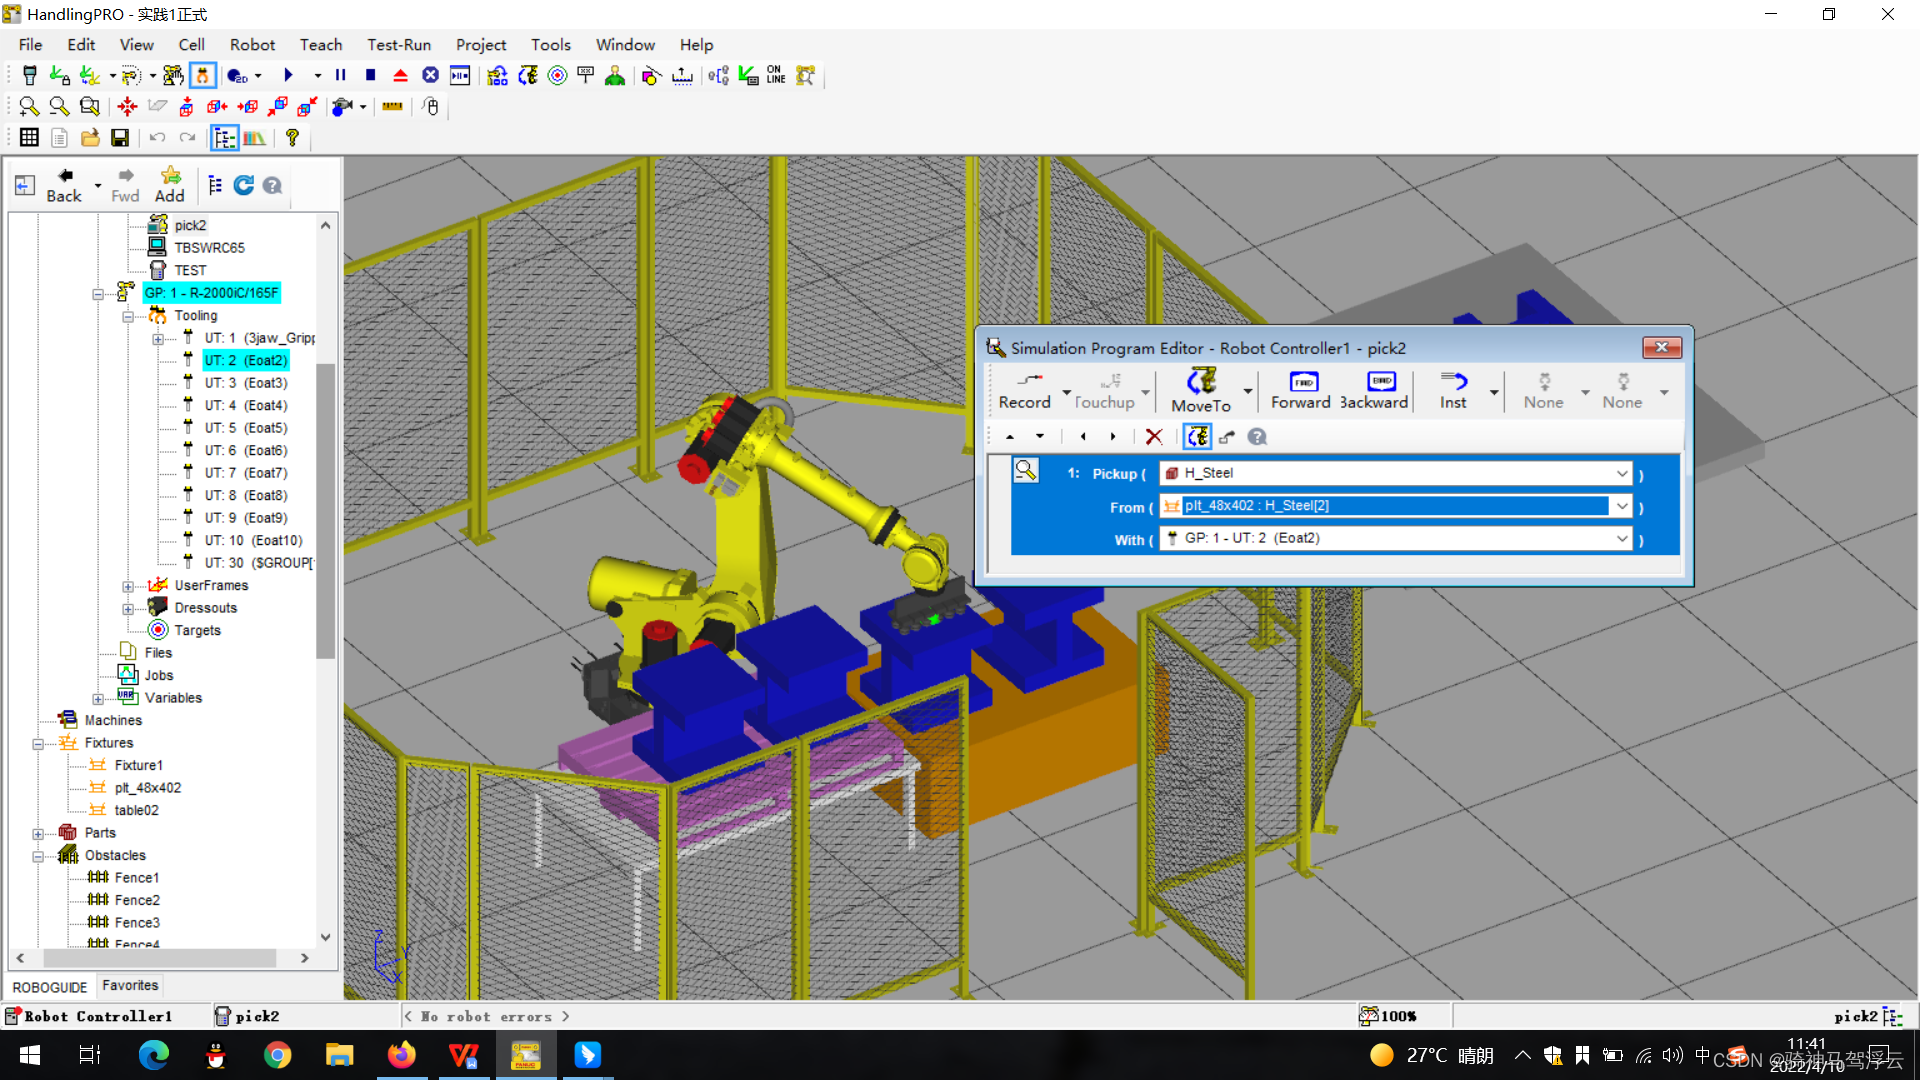The image size is (1920, 1080).
Task: Click the Back button in cell browser
Action: pyautogui.click(x=64, y=186)
